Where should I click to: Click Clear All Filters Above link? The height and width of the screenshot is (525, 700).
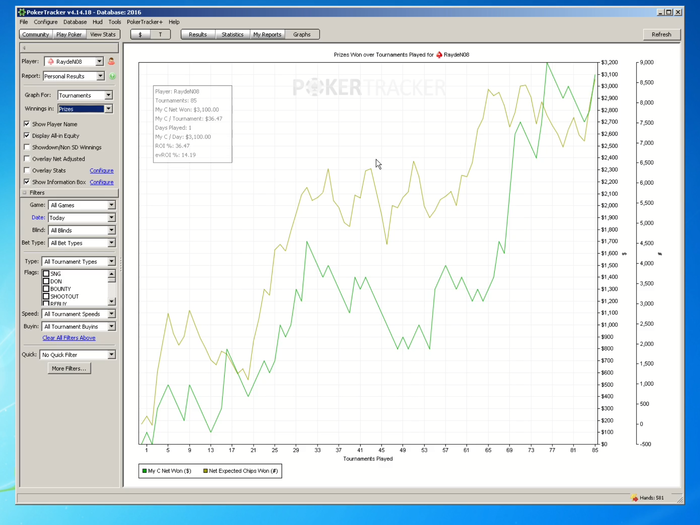tap(69, 338)
